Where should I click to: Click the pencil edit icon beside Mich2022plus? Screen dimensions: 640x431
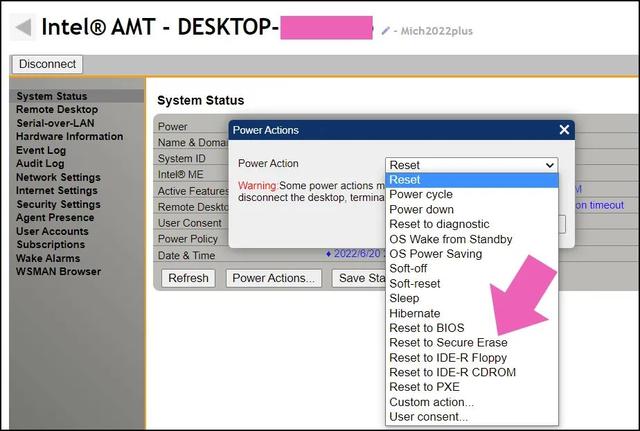(385, 31)
